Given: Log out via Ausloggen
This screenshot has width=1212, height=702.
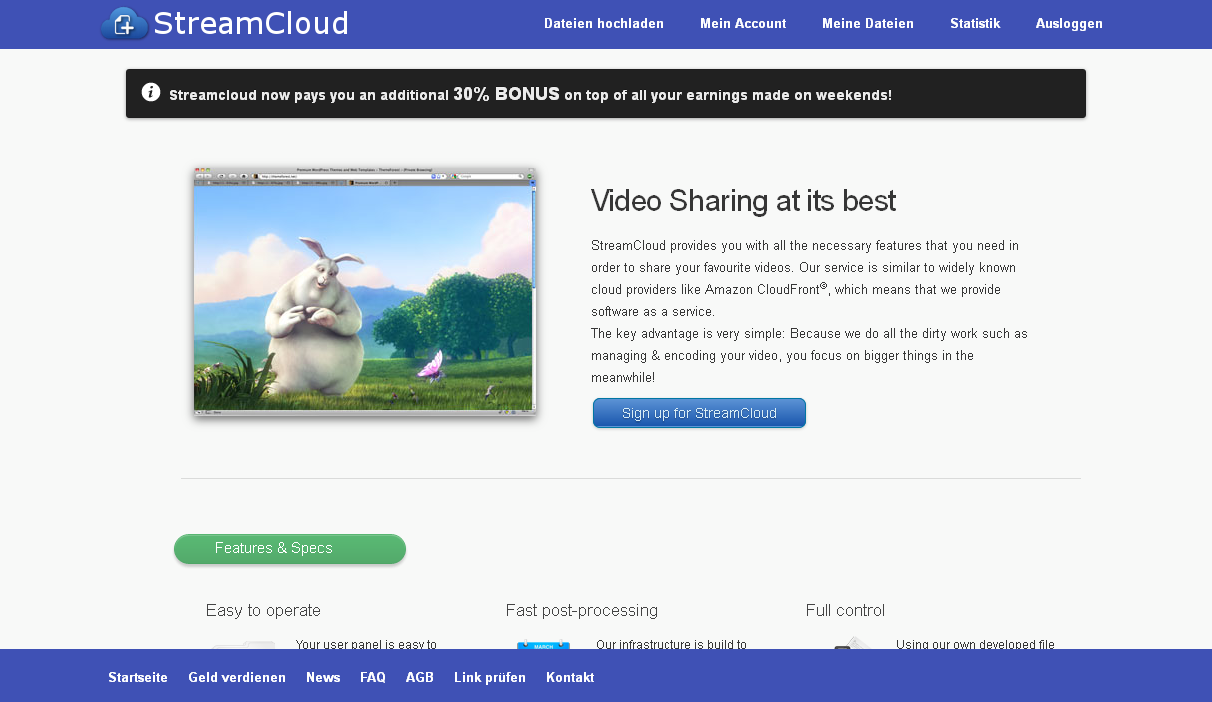Looking at the screenshot, I should (1069, 24).
